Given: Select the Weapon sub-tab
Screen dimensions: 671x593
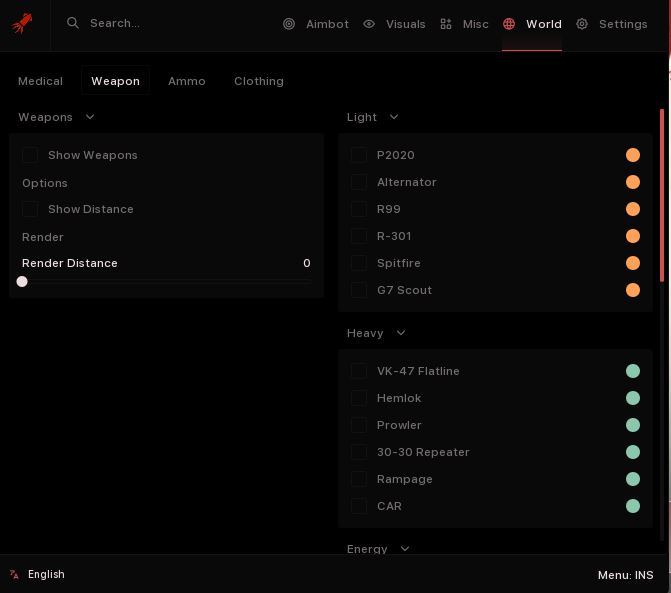Looking at the screenshot, I should [x=116, y=81].
